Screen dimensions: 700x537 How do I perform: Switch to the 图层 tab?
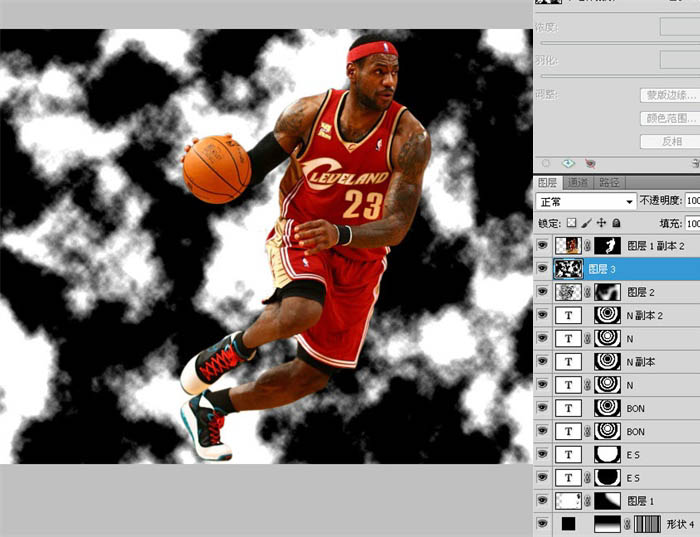(548, 182)
